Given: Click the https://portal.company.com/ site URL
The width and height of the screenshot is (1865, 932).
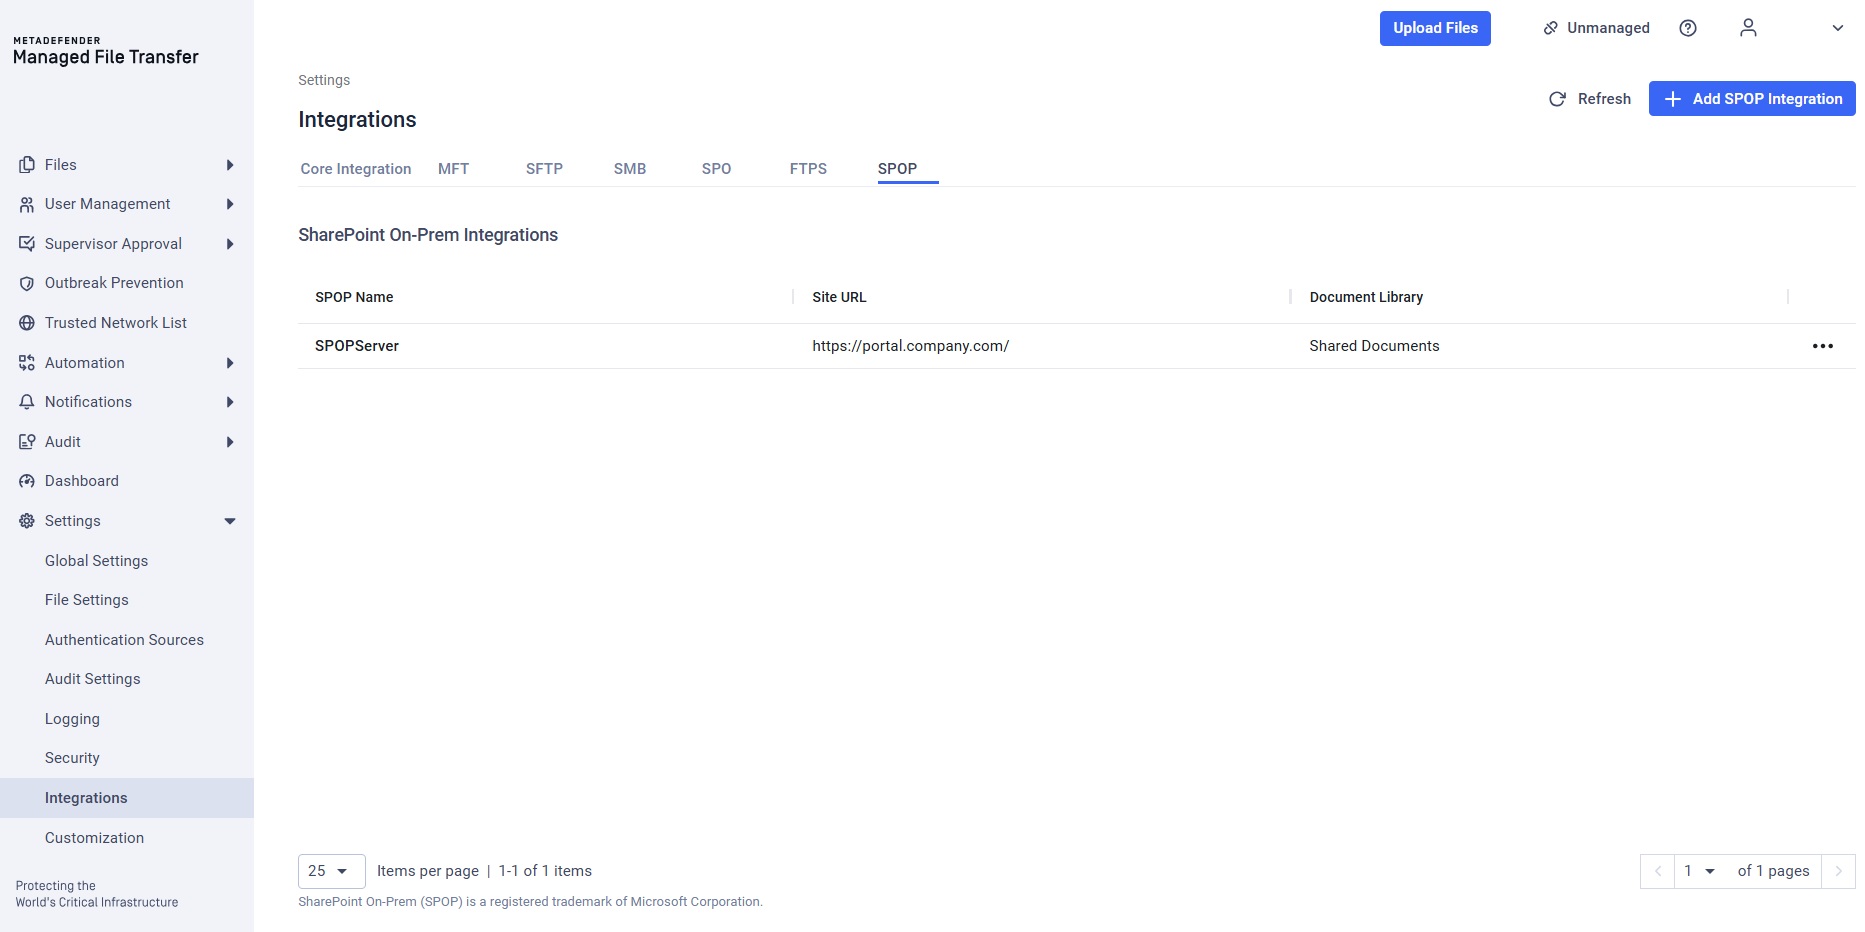Looking at the screenshot, I should tap(910, 346).
